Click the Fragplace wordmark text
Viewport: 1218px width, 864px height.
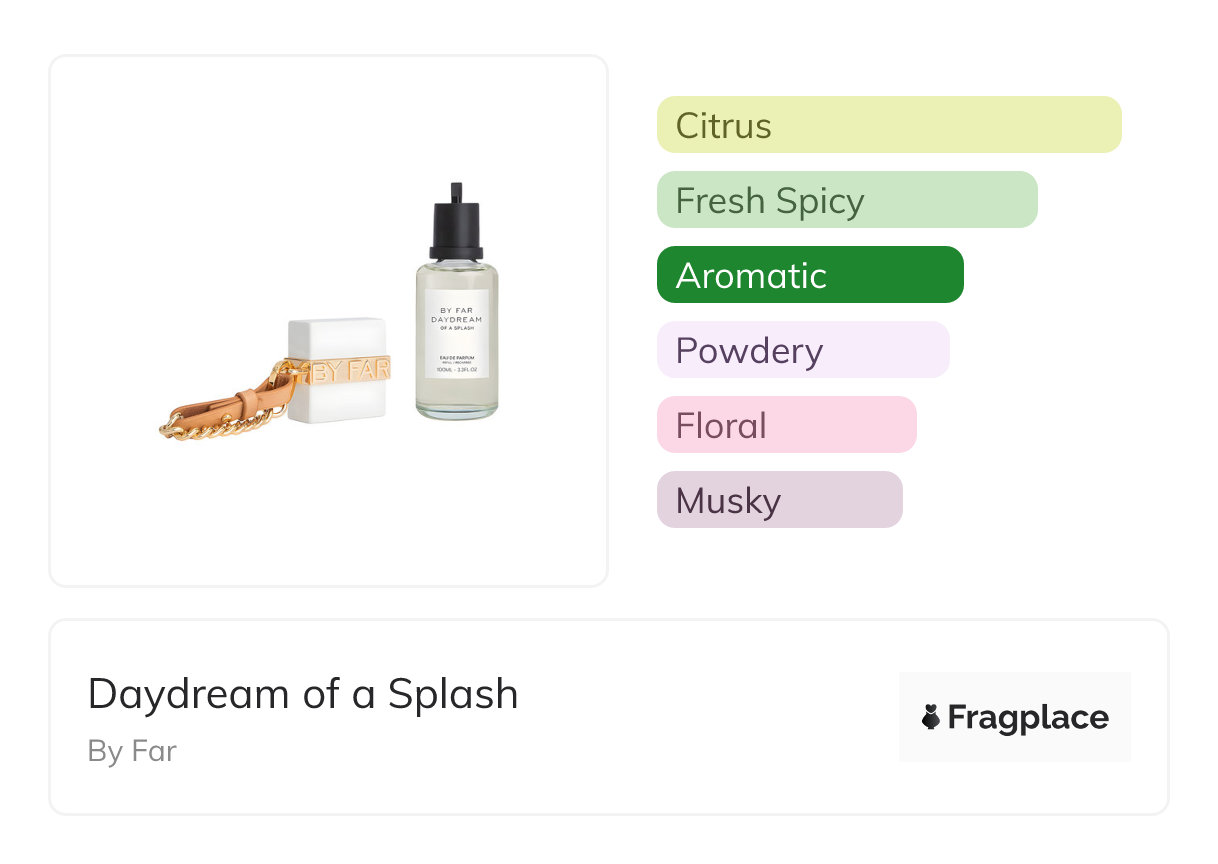coord(1028,717)
